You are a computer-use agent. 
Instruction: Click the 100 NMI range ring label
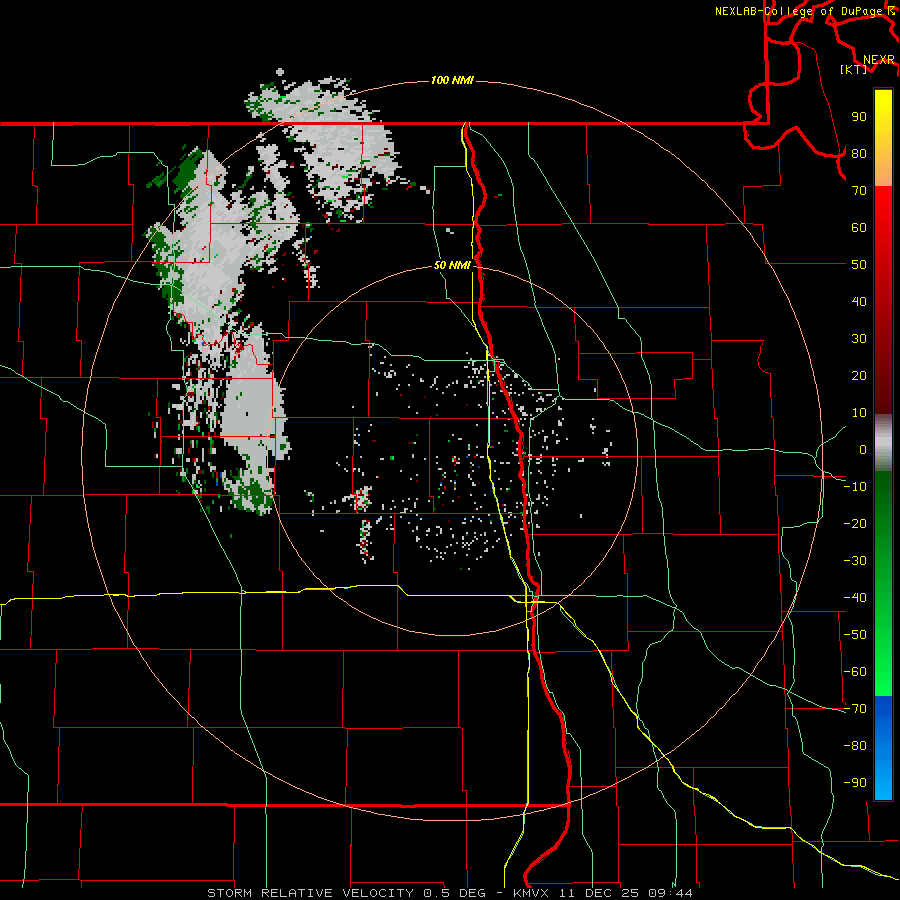(x=452, y=80)
